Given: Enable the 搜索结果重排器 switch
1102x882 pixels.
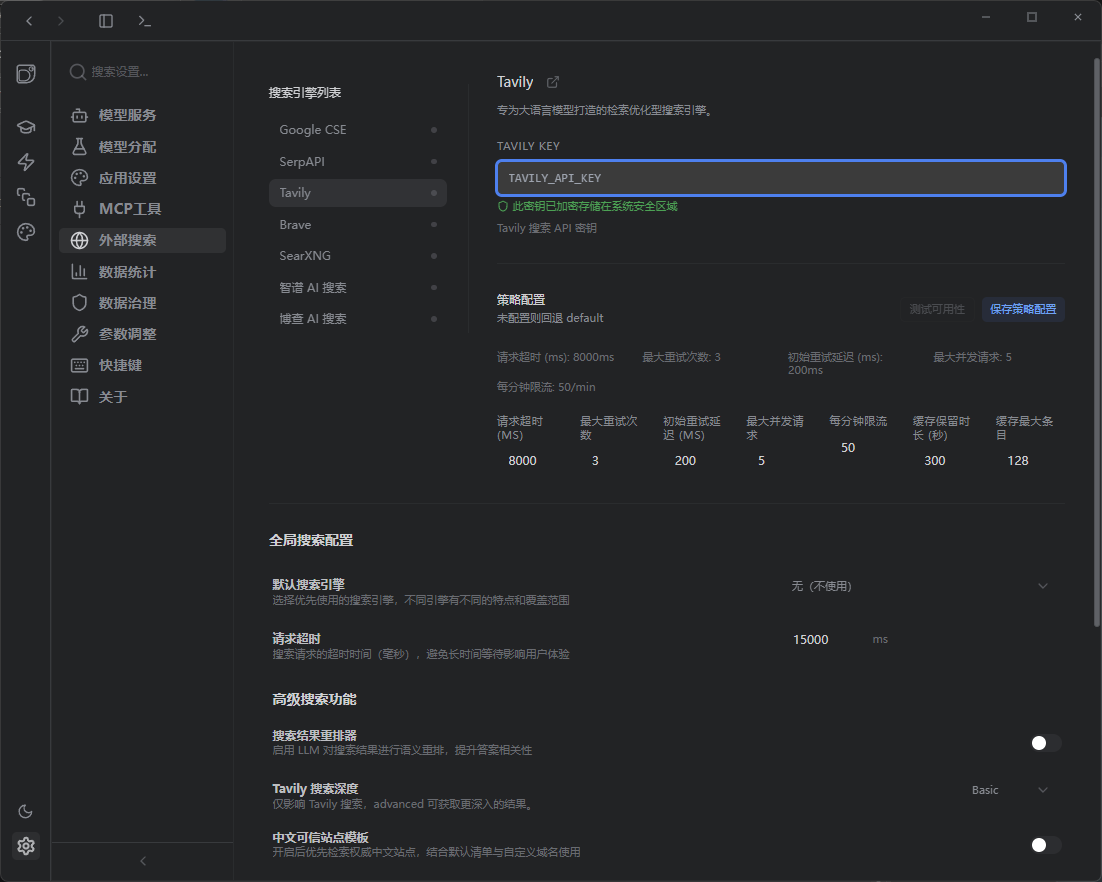Looking at the screenshot, I should pyautogui.click(x=1045, y=743).
